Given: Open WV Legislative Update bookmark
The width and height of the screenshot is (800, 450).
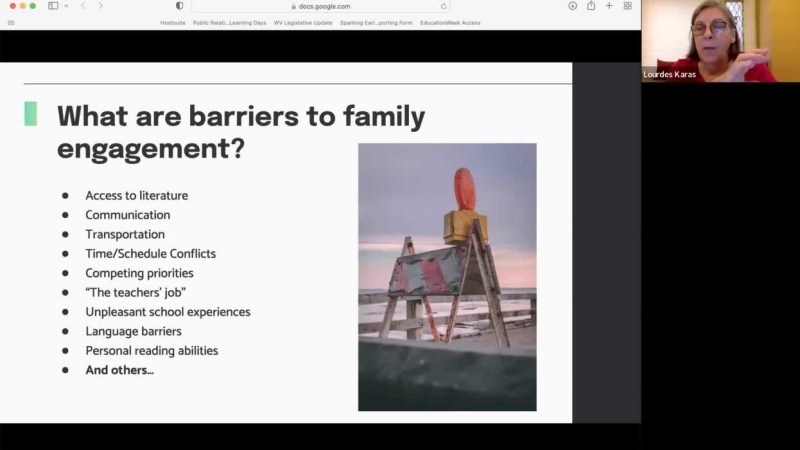Looking at the screenshot, I should tap(303, 22).
